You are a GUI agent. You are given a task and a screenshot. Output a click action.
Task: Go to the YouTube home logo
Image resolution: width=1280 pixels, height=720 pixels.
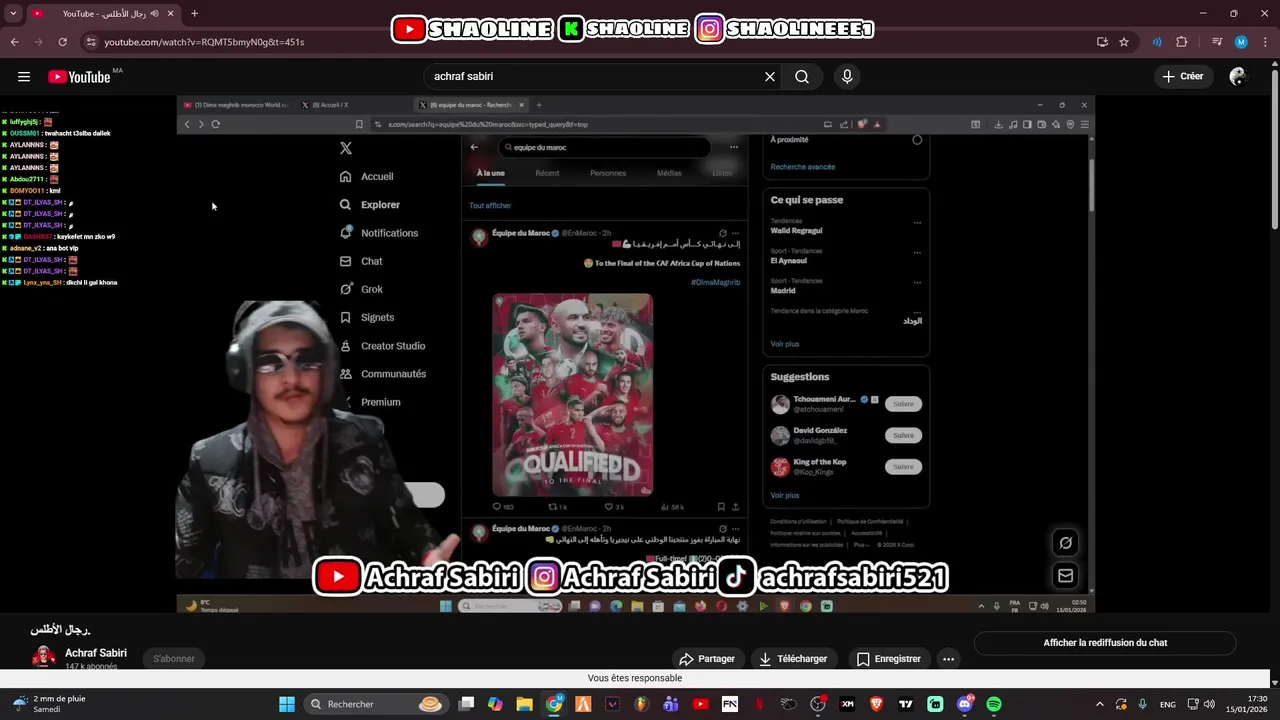coord(79,77)
